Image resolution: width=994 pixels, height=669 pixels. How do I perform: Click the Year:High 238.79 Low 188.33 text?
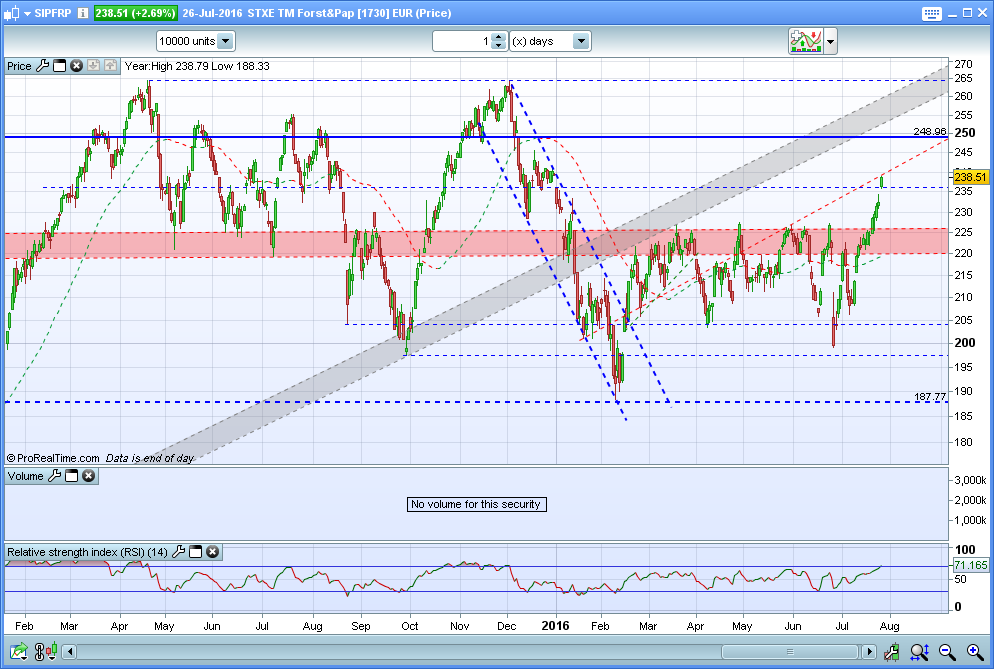click(x=197, y=66)
